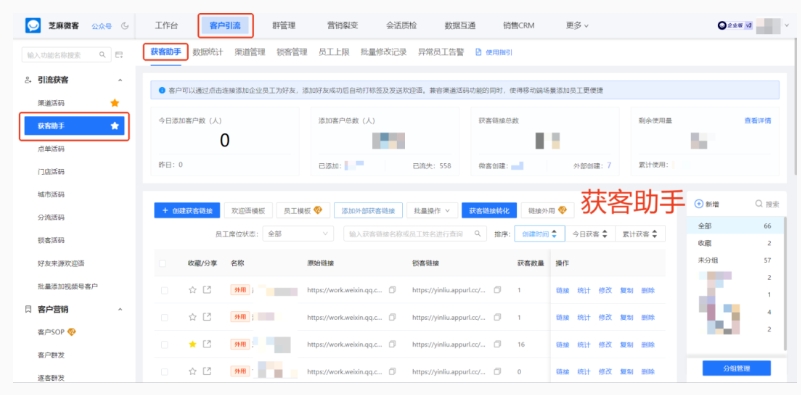Click the person icon beside 引流获客
801x395 pixels.
coord(28,80)
